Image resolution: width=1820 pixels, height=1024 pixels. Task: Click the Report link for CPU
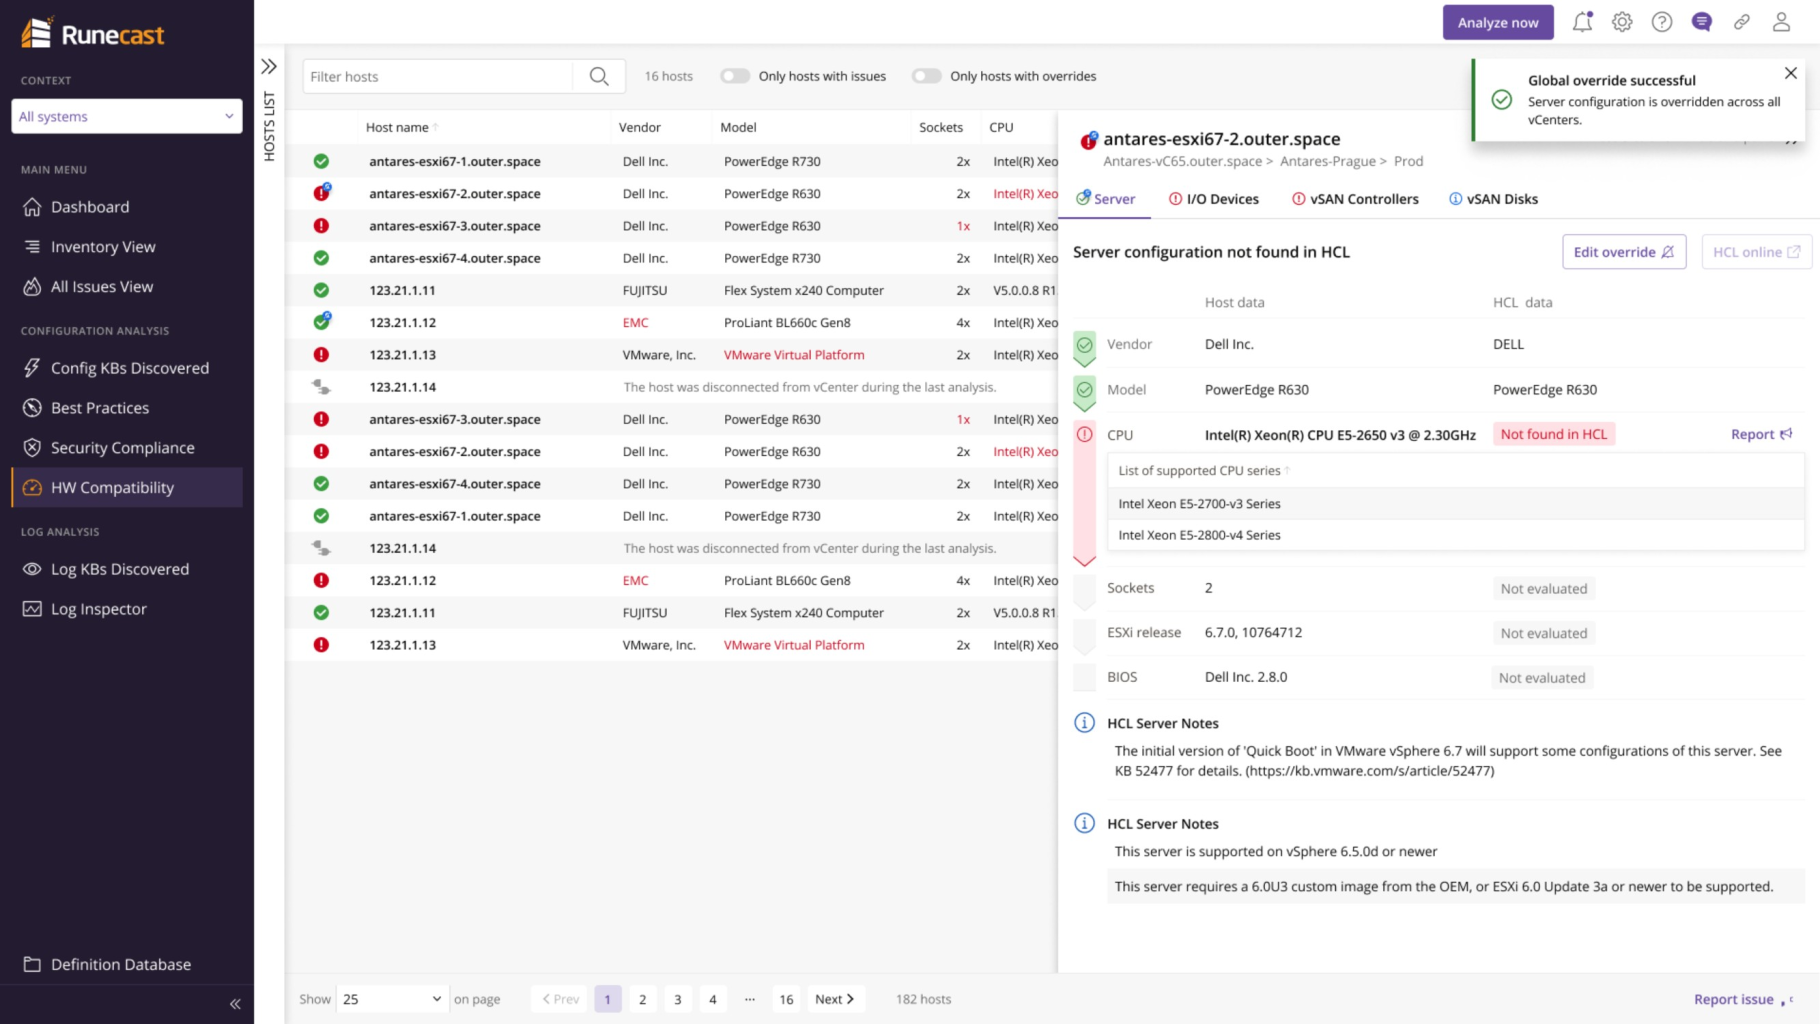tap(1761, 434)
